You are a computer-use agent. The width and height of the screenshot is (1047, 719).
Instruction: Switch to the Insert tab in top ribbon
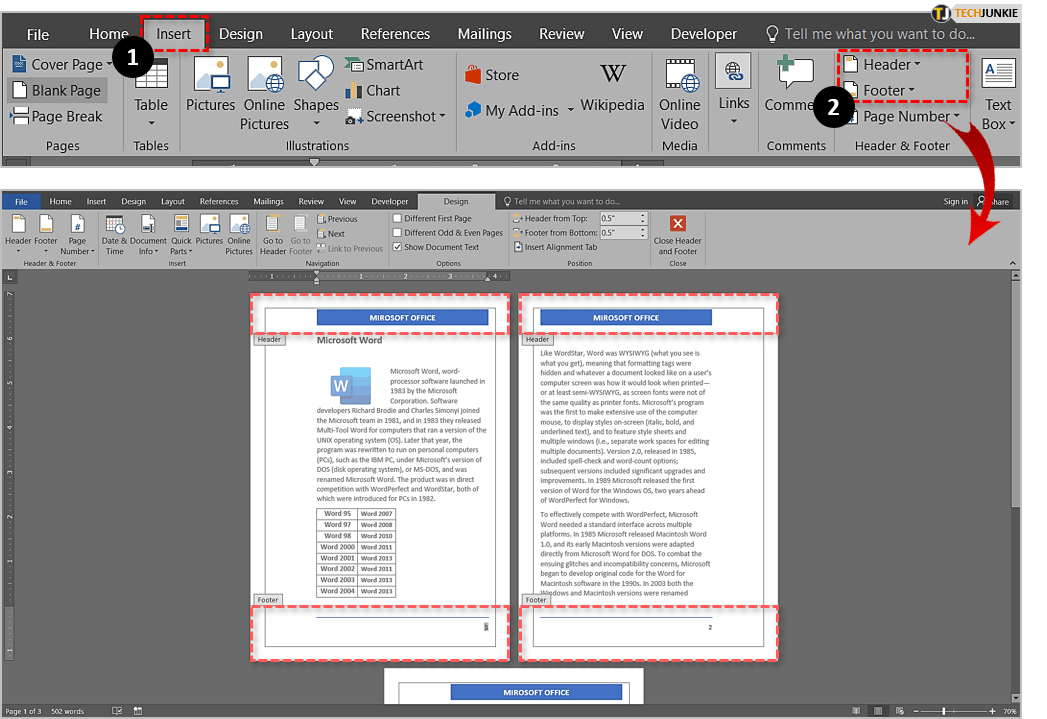click(173, 33)
